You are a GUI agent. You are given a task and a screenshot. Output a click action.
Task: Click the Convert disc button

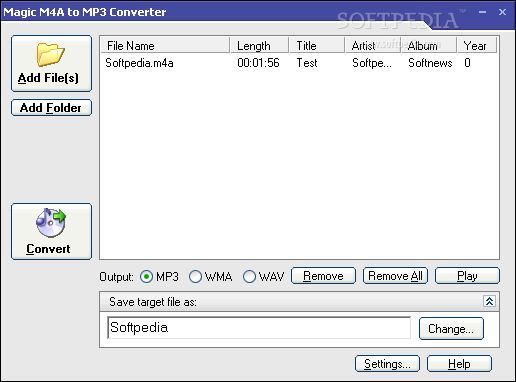(51, 231)
